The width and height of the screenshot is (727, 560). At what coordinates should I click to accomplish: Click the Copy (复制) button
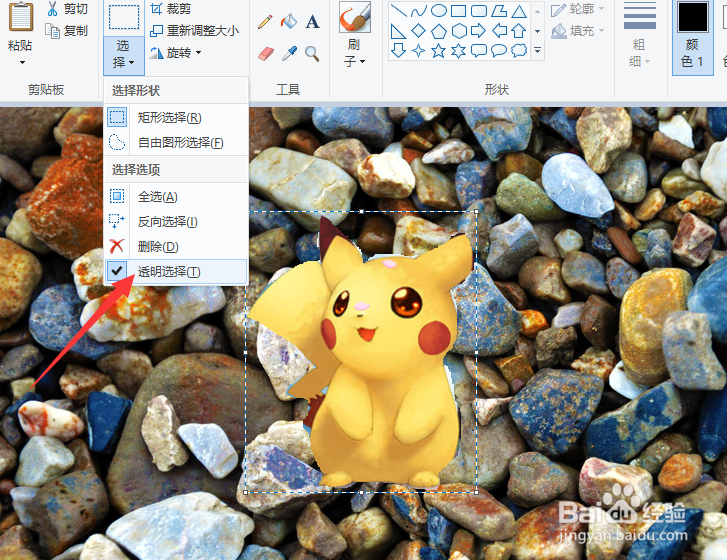(x=67, y=31)
